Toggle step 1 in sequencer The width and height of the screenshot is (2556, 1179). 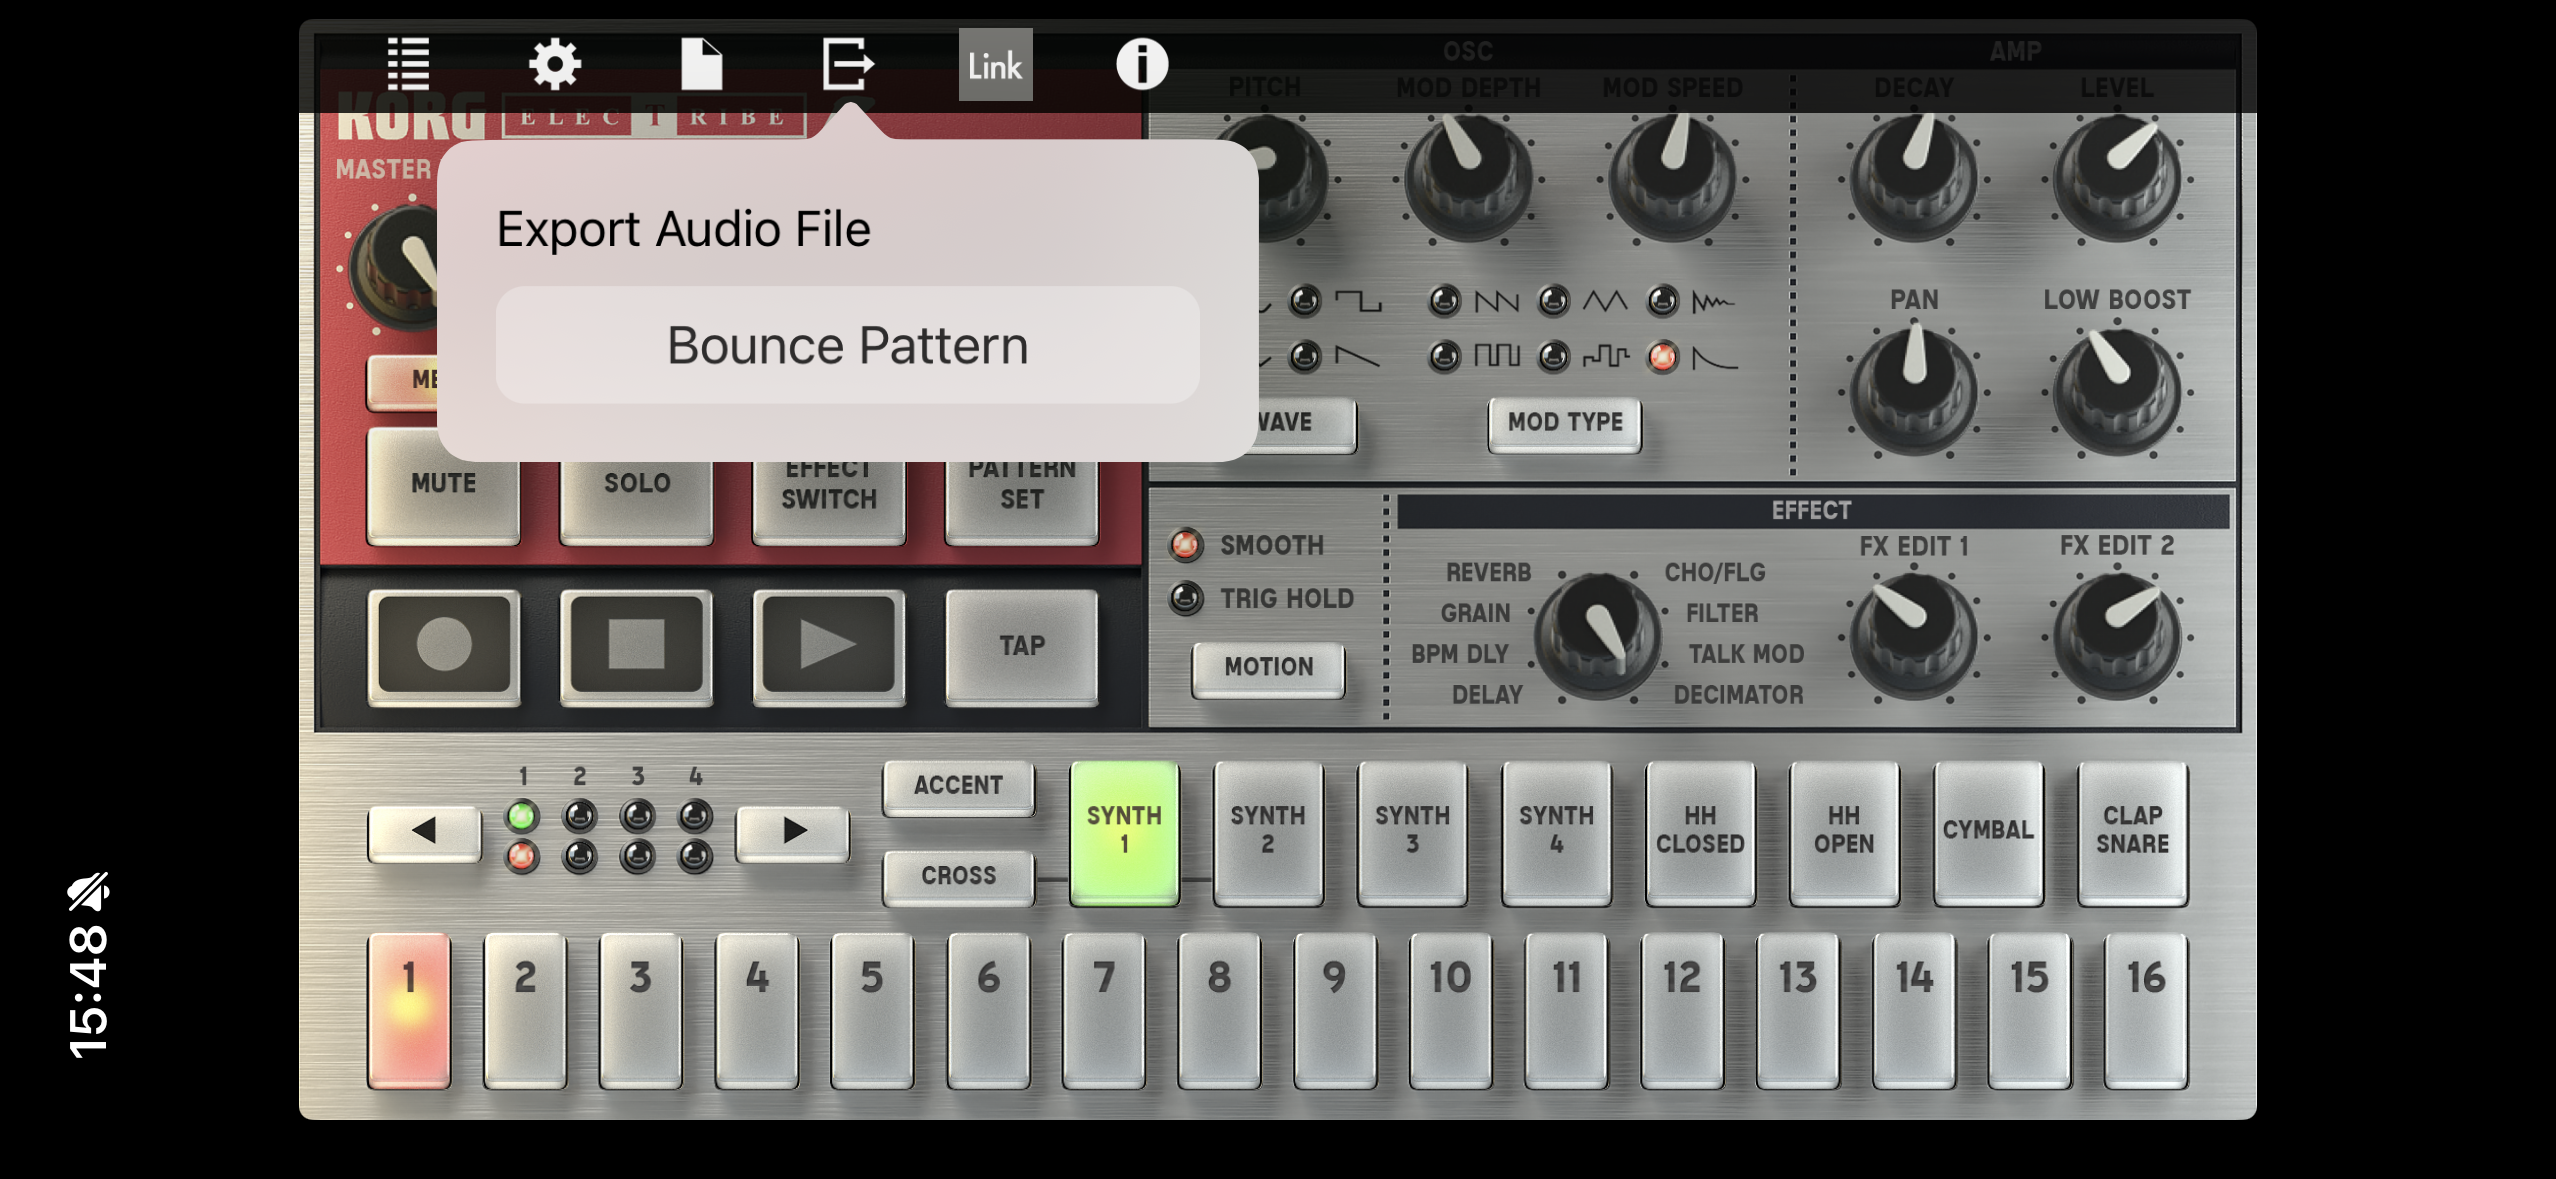409,1011
